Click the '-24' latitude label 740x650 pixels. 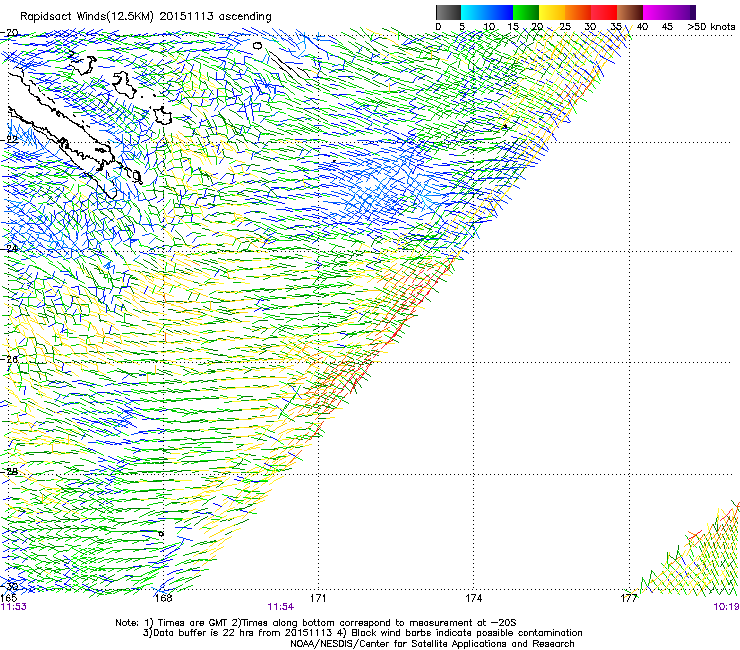pyautogui.click(x=9, y=249)
